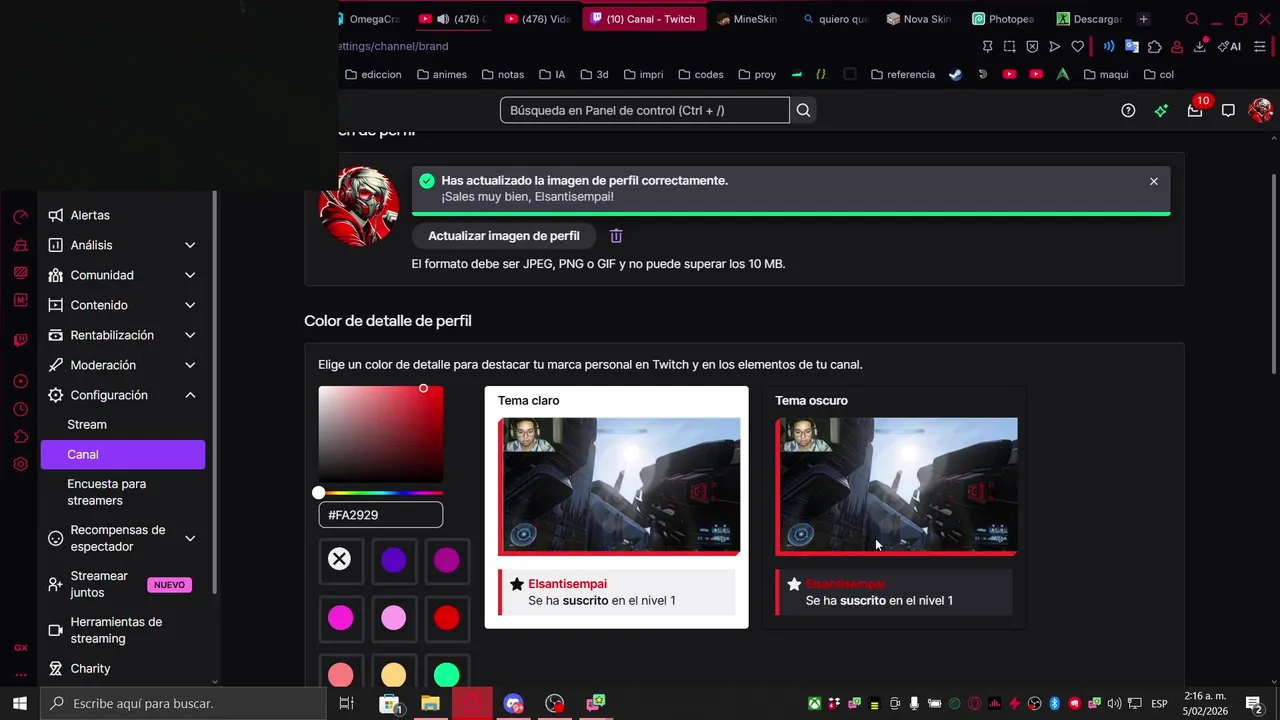Click the hex color field #FA2929

point(381,515)
